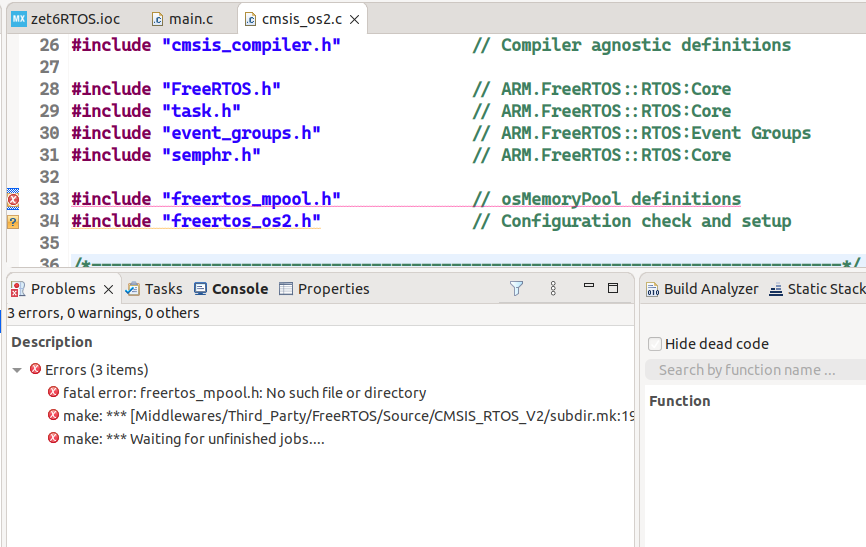Open the Tasks view tab
Viewport: 866px width, 547px height.
pyautogui.click(x=153, y=289)
